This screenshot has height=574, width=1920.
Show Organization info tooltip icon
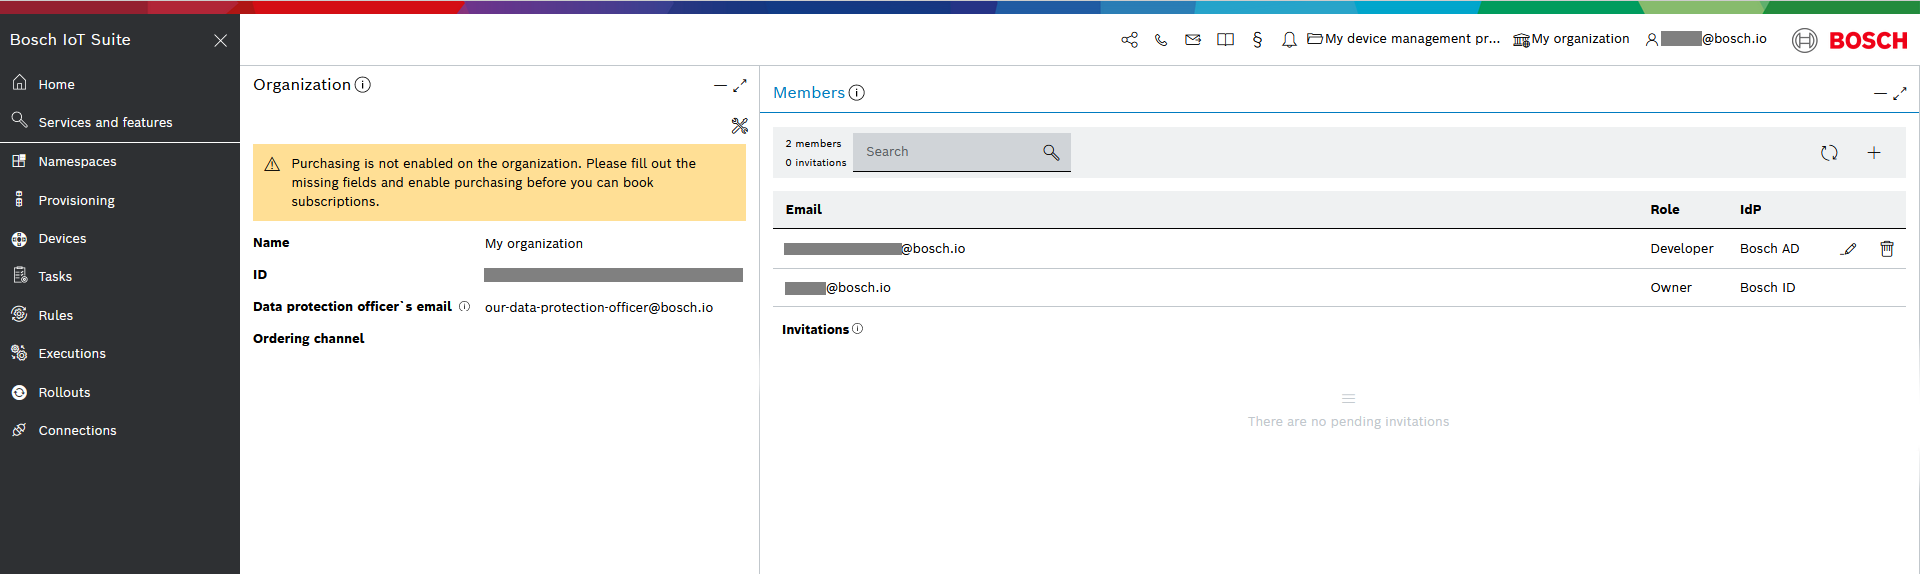[x=363, y=85]
